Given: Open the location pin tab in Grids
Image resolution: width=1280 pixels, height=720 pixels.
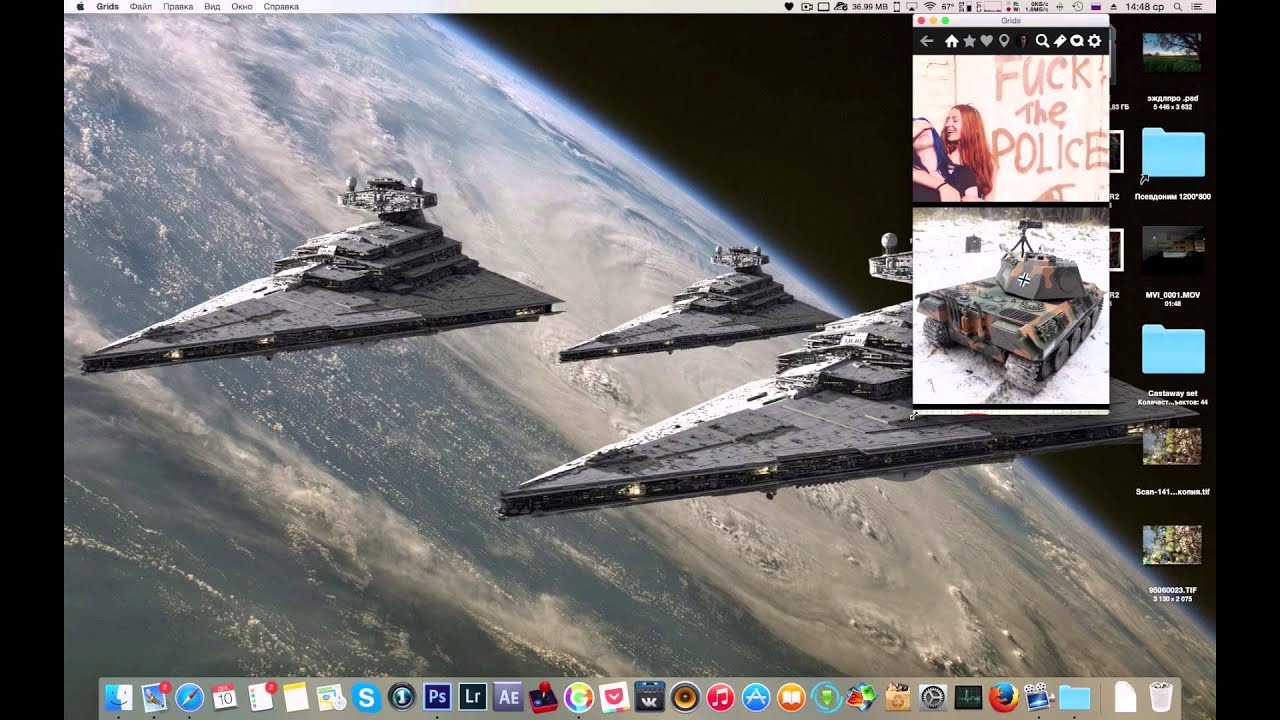Looking at the screenshot, I should [x=1004, y=41].
